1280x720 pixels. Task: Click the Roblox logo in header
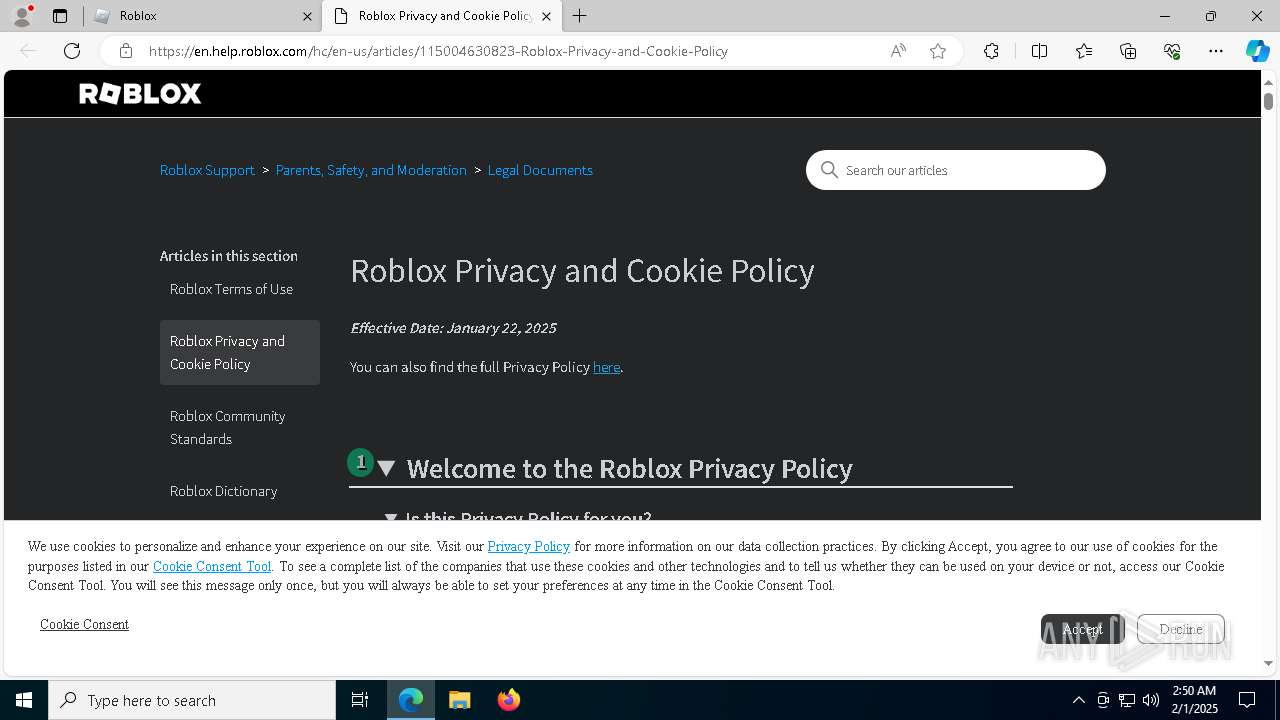coord(140,94)
